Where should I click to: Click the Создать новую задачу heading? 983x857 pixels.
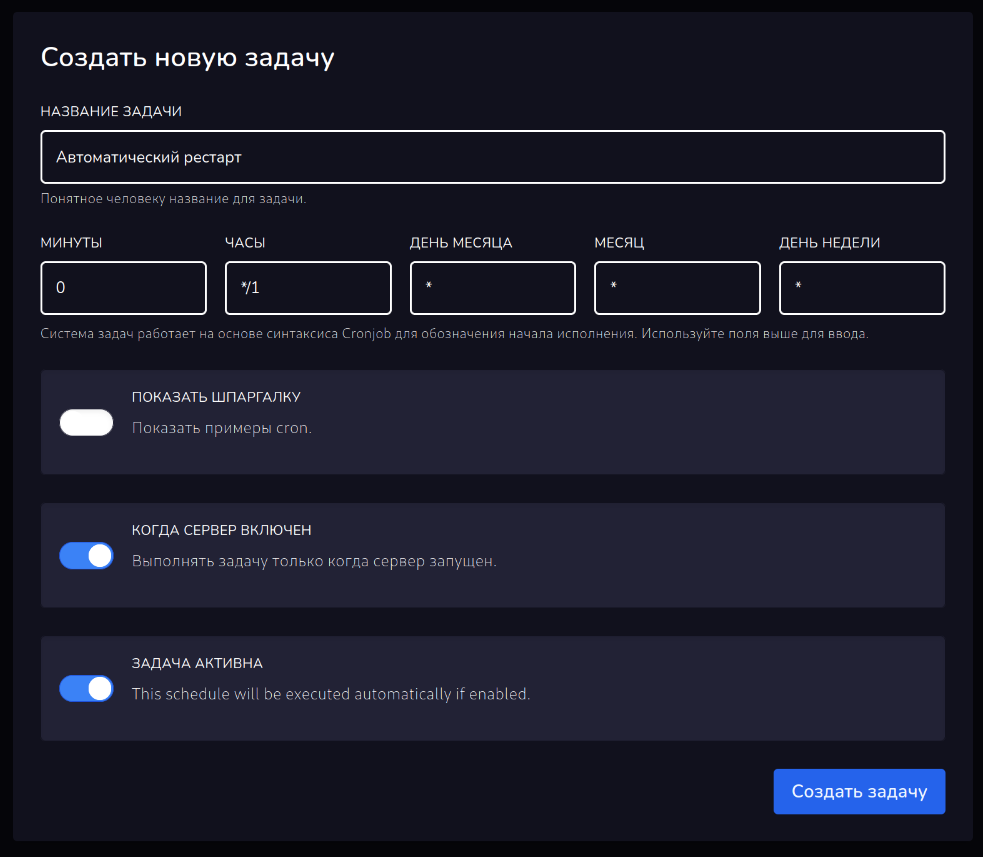[x=187, y=58]
